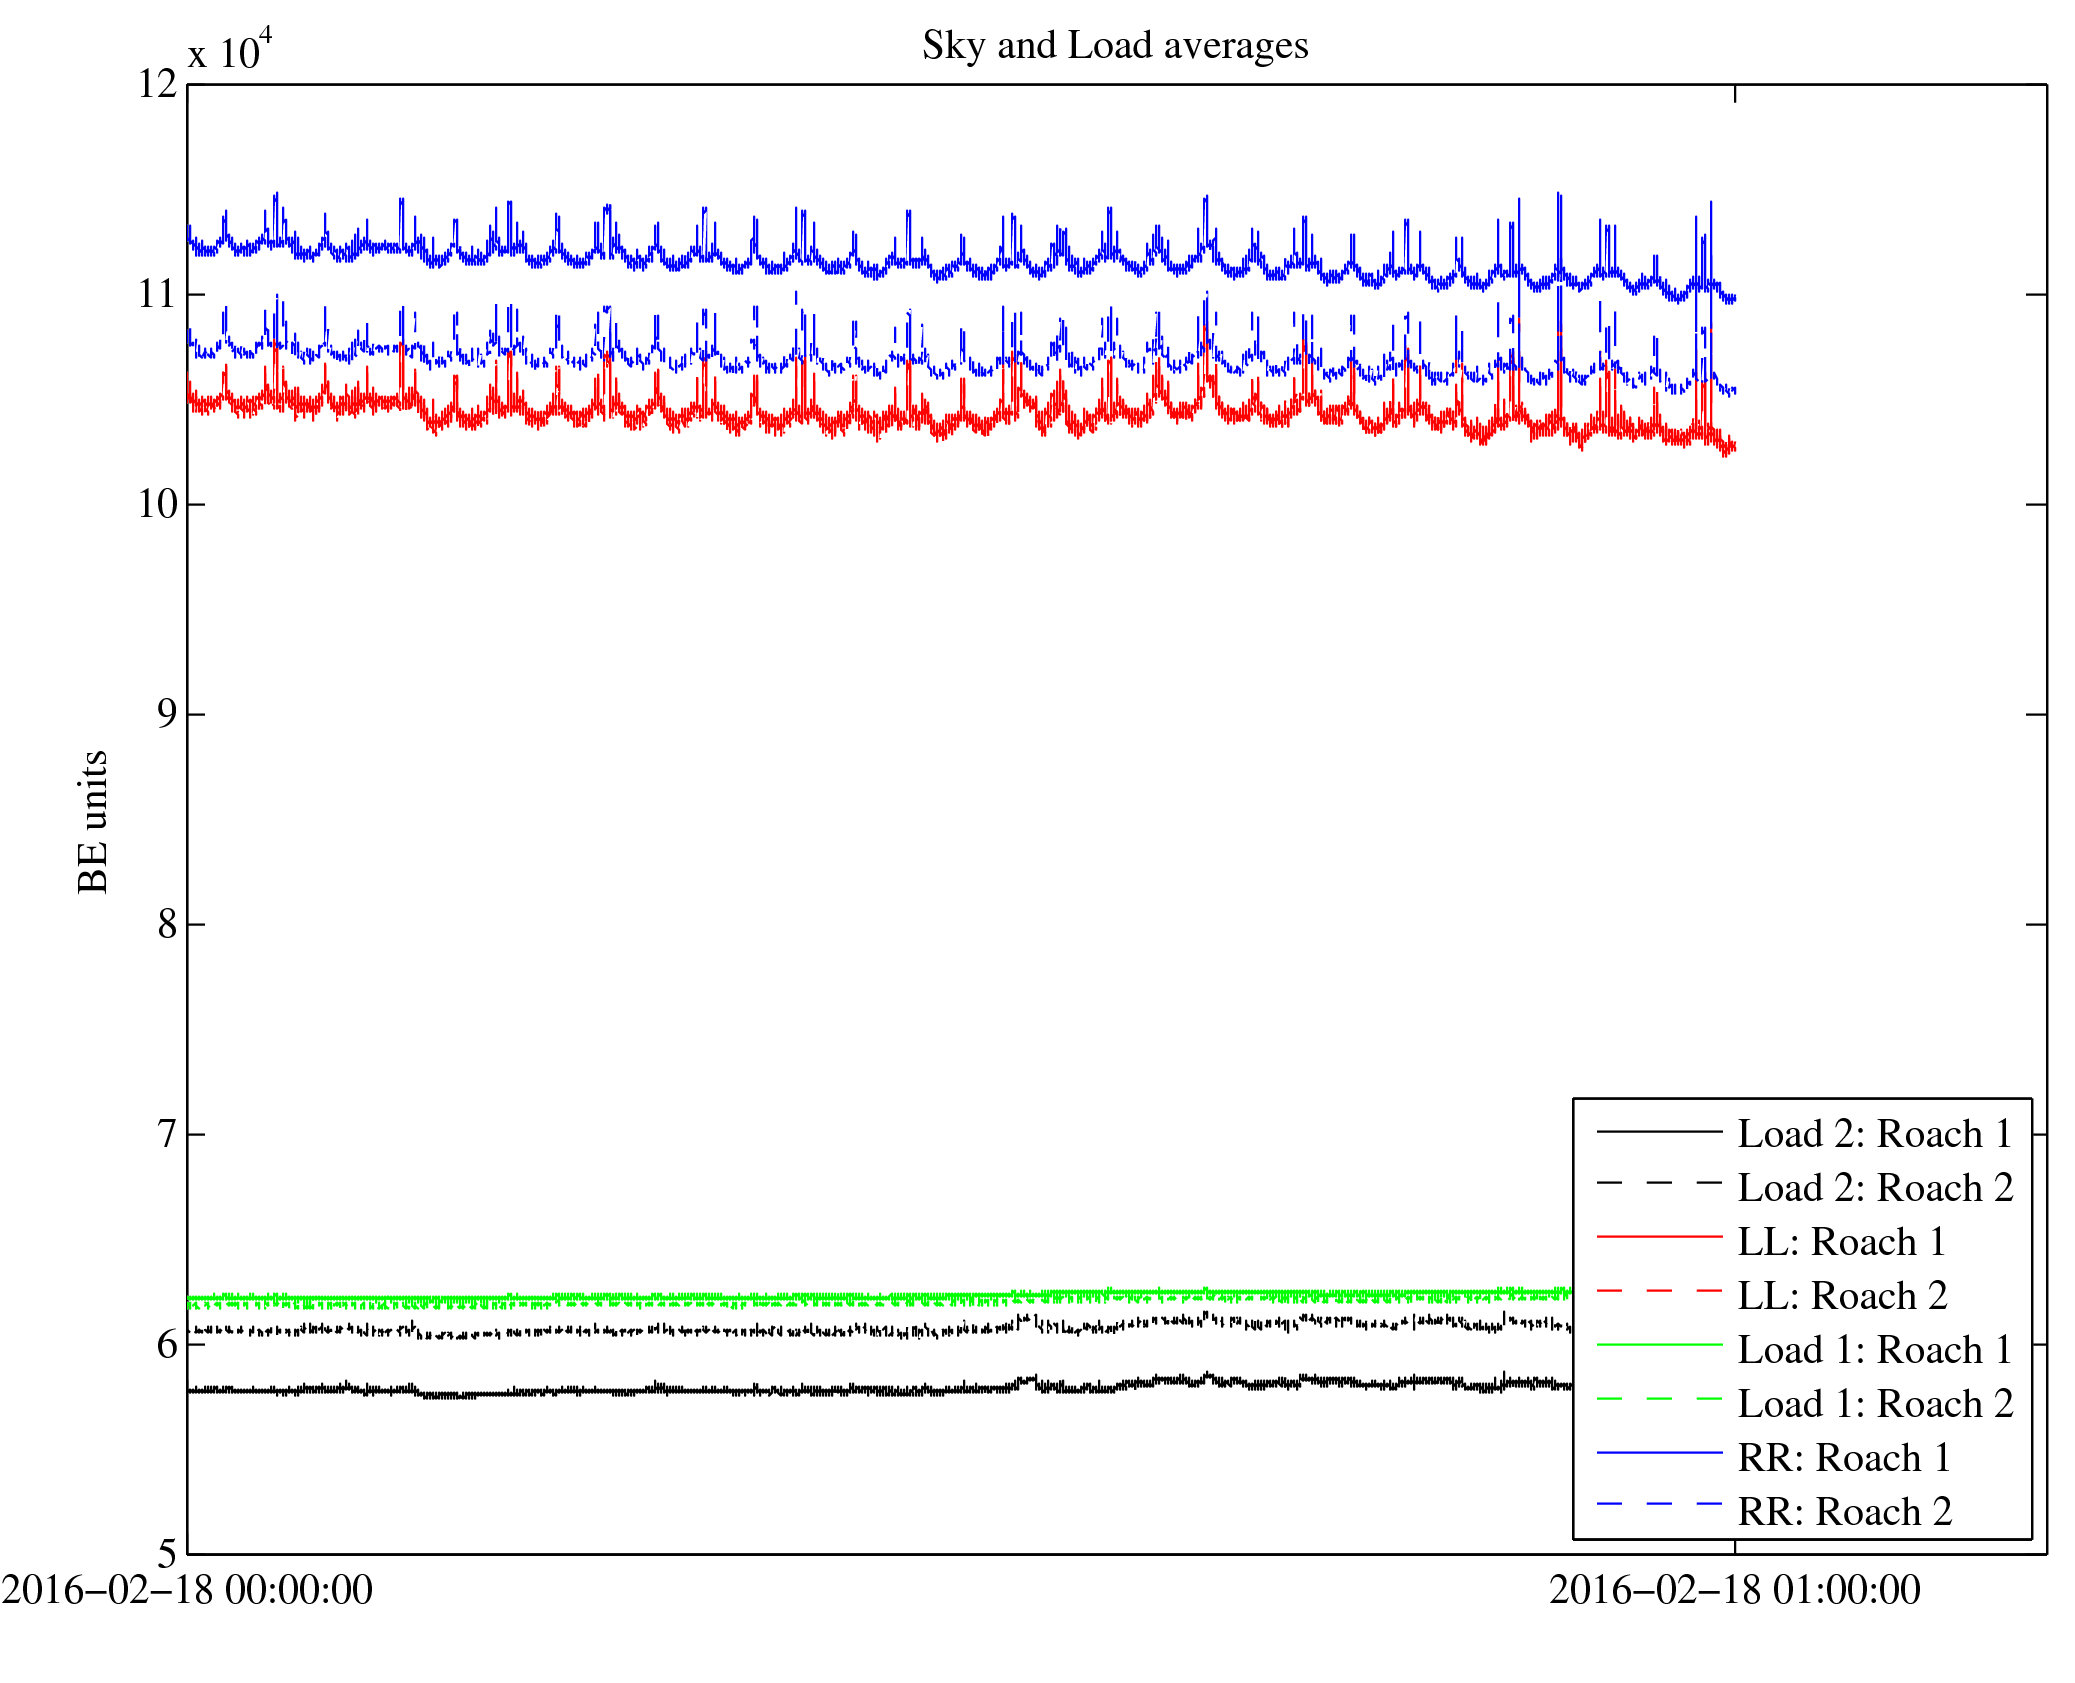Click the 'x 10^4' axis exponent label
This screenshot has height=1683, width=2075.
click(x=230, y=50)
